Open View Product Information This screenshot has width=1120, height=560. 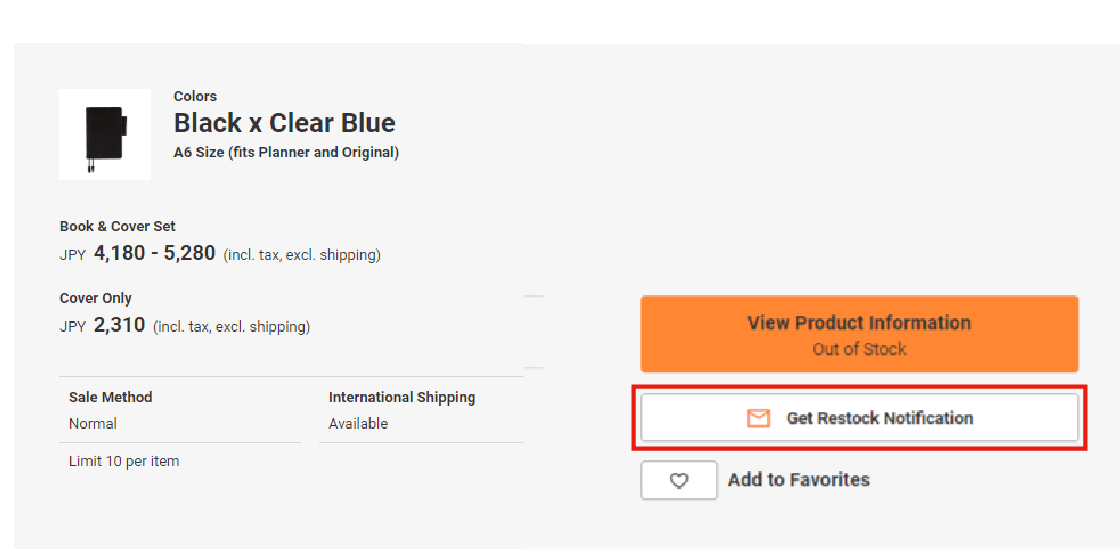pos(859,323)
